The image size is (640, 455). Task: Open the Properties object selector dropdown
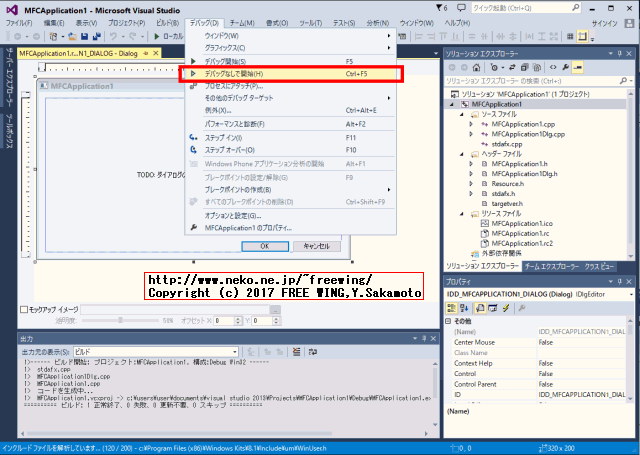(x=631, y=295)
